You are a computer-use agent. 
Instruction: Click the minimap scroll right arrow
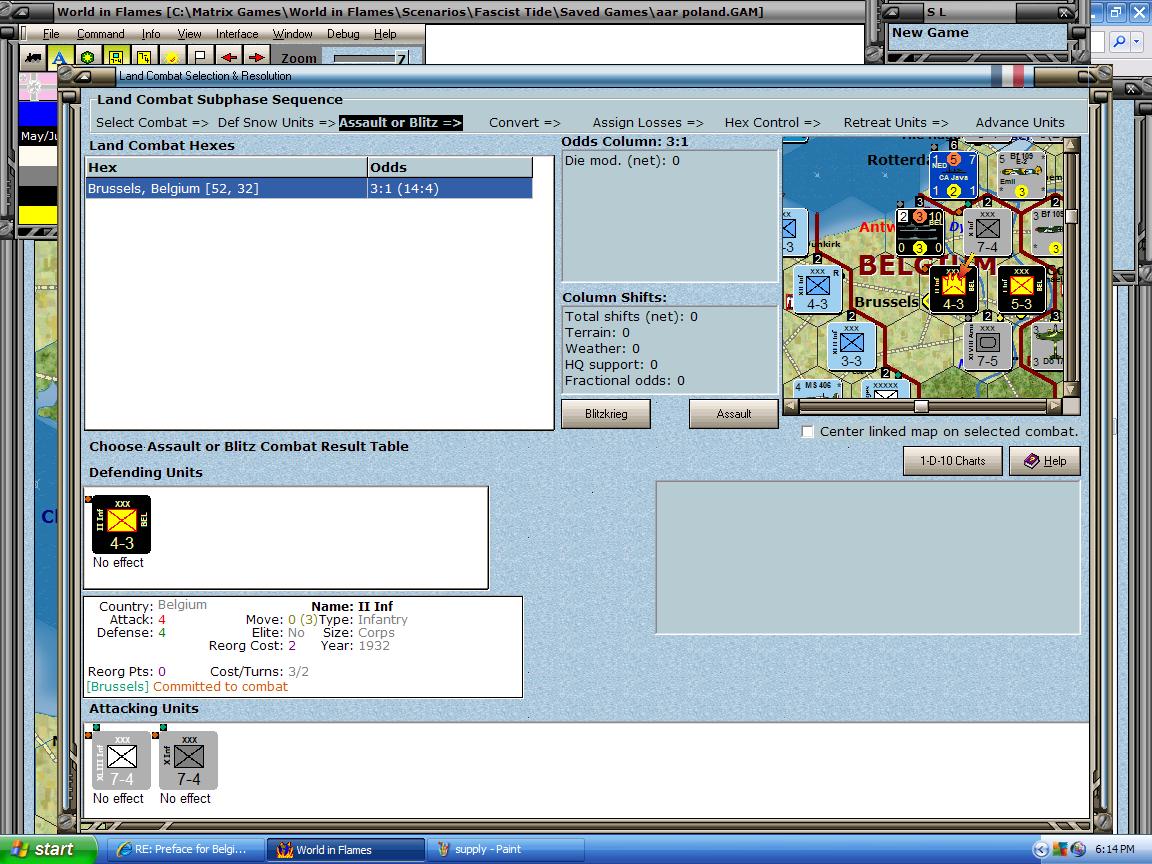tap(1054, 406)
